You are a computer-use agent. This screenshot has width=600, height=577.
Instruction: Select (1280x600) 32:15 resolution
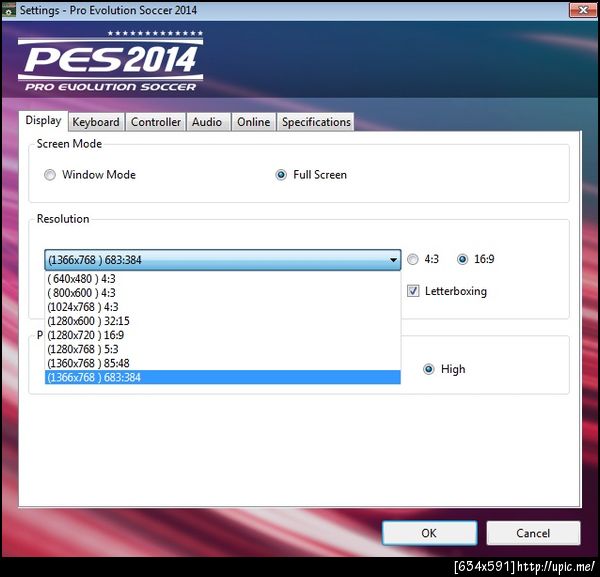click(x=223, y=321)
